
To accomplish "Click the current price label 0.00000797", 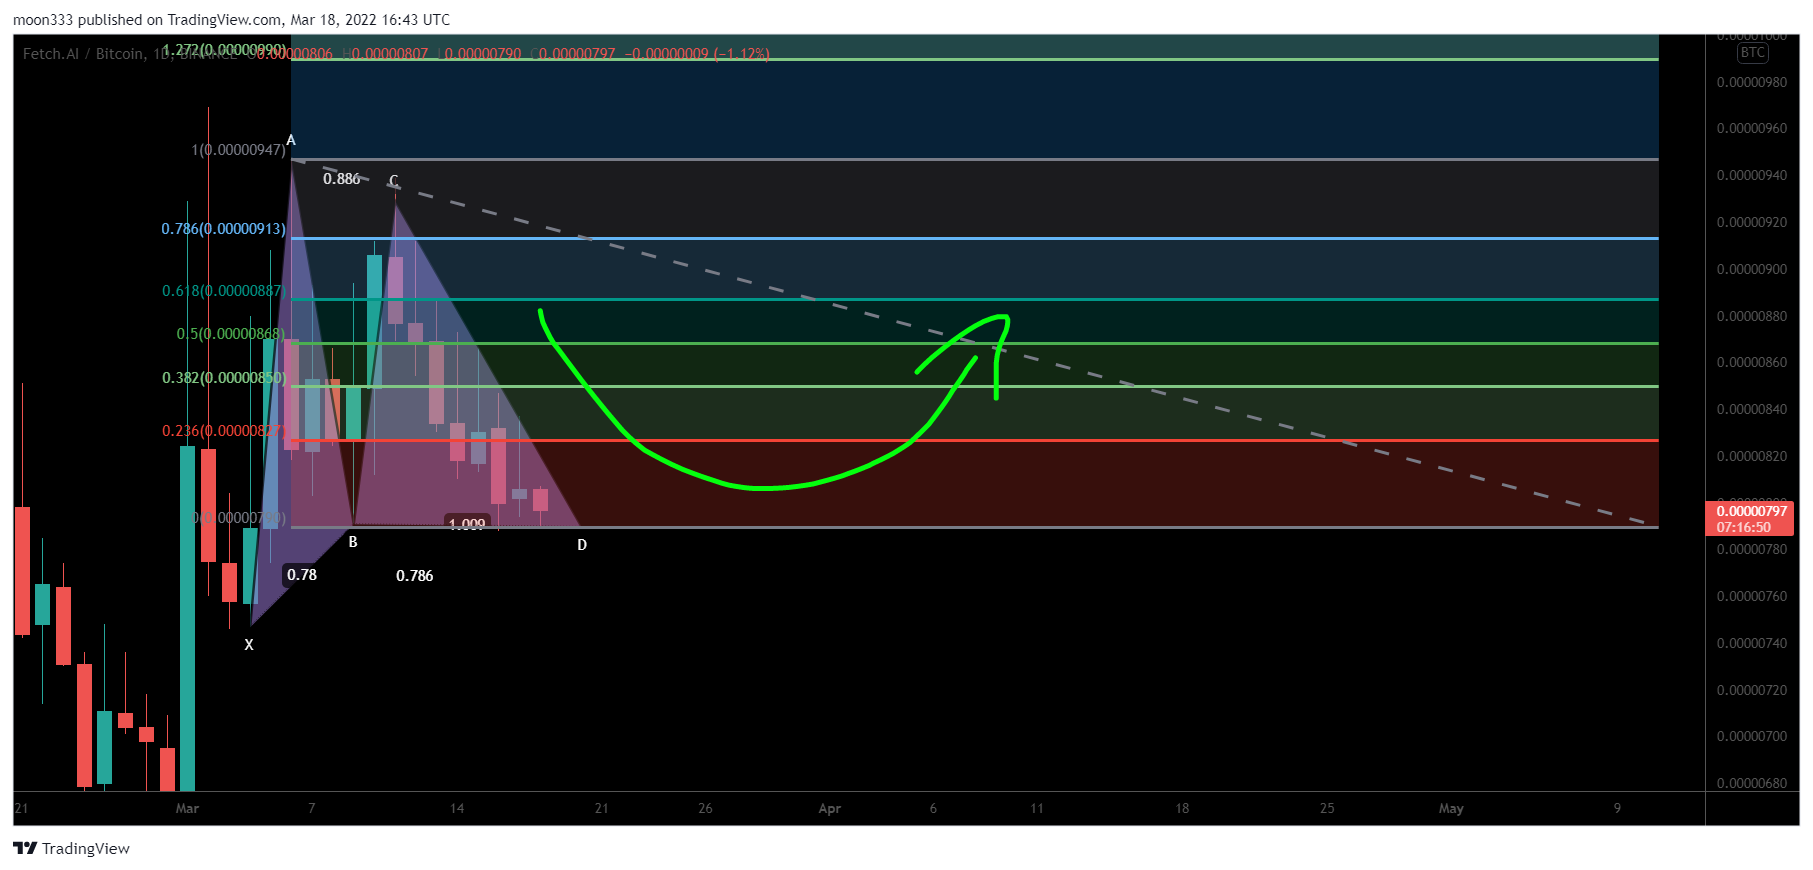I will [x=1751, y=511].
